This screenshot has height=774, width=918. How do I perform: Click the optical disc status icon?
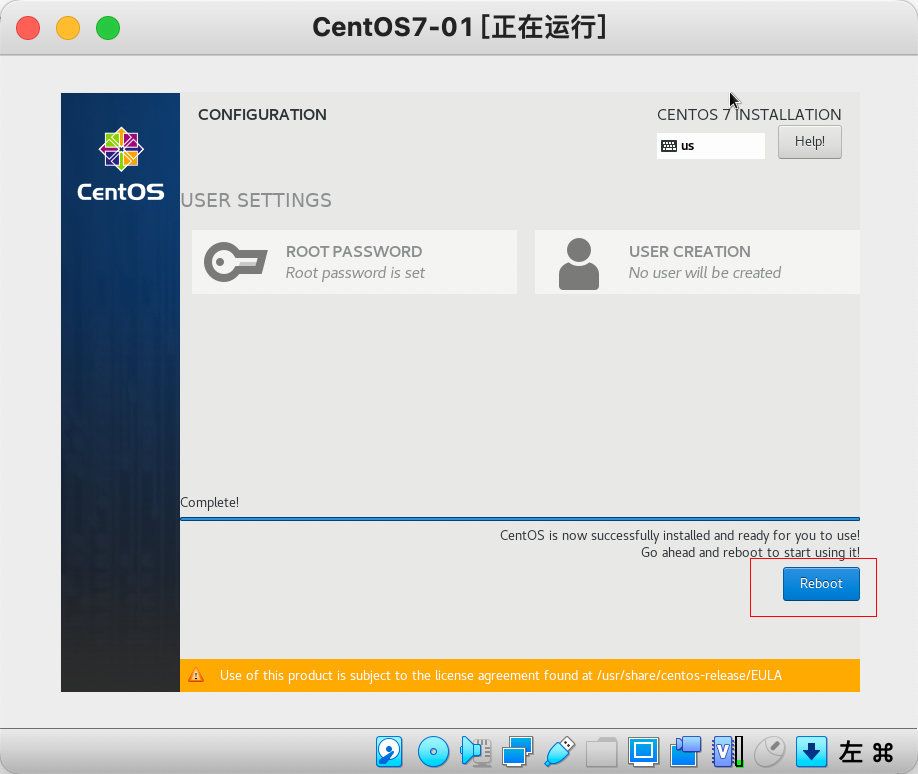pos(433,751)
